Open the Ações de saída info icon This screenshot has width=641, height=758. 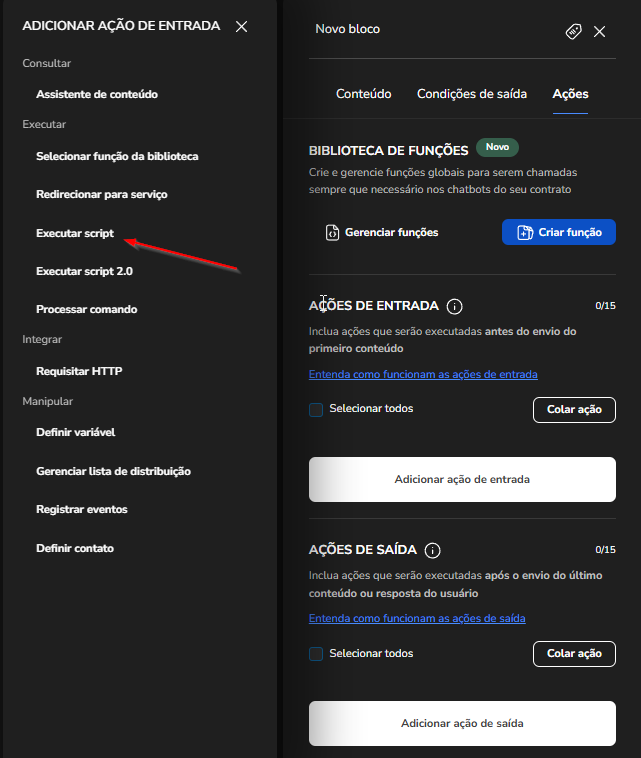432,551
